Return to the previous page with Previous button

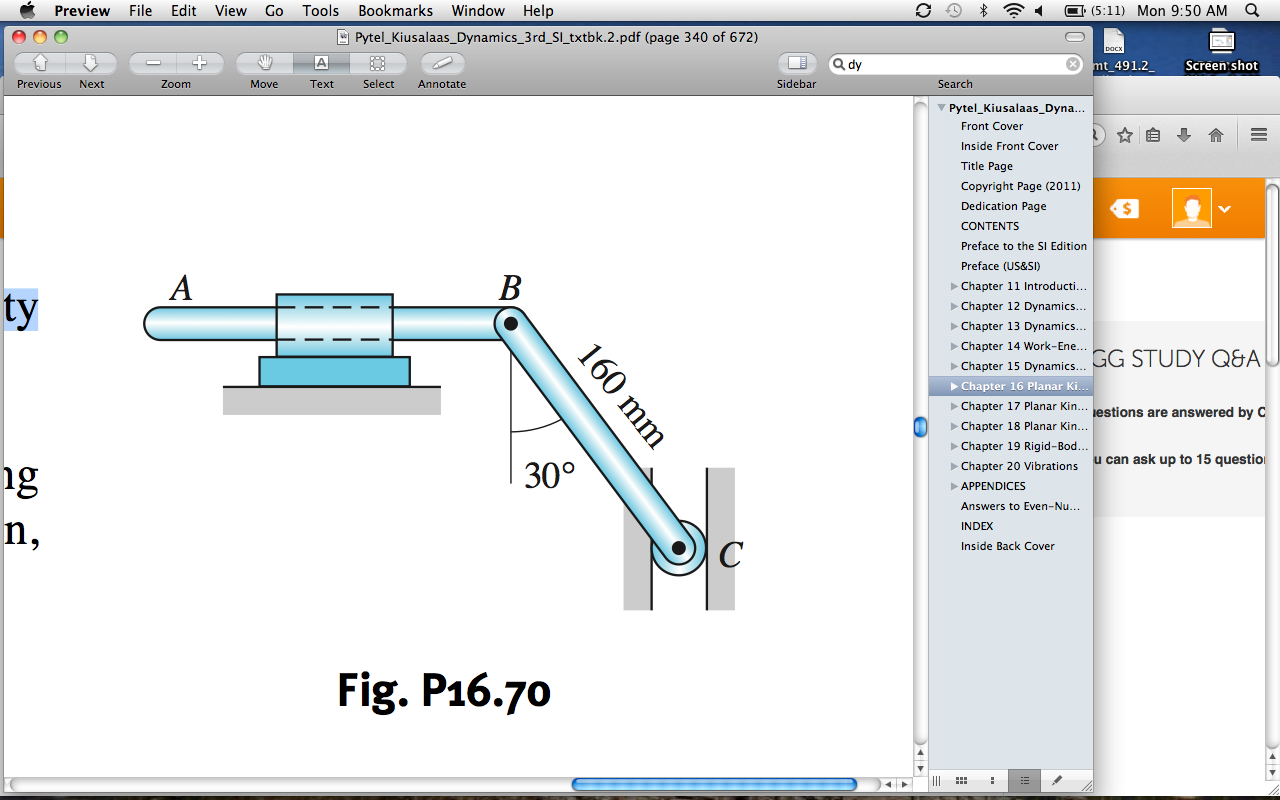(38, 62)
